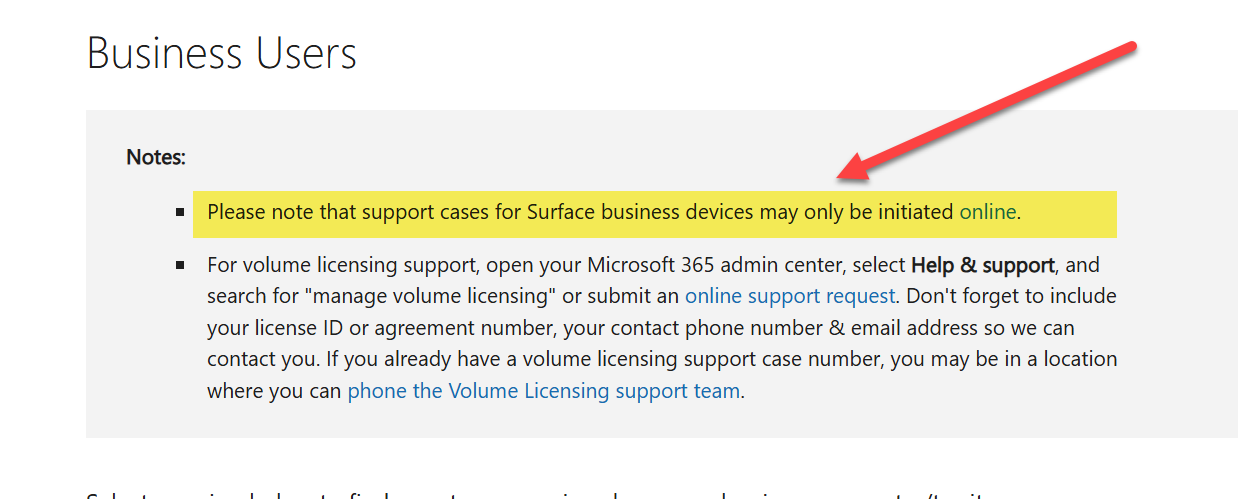Screen dimensions: 1250x499
Task: Click the "Business Users" heading
Action: tap(221, 53)
